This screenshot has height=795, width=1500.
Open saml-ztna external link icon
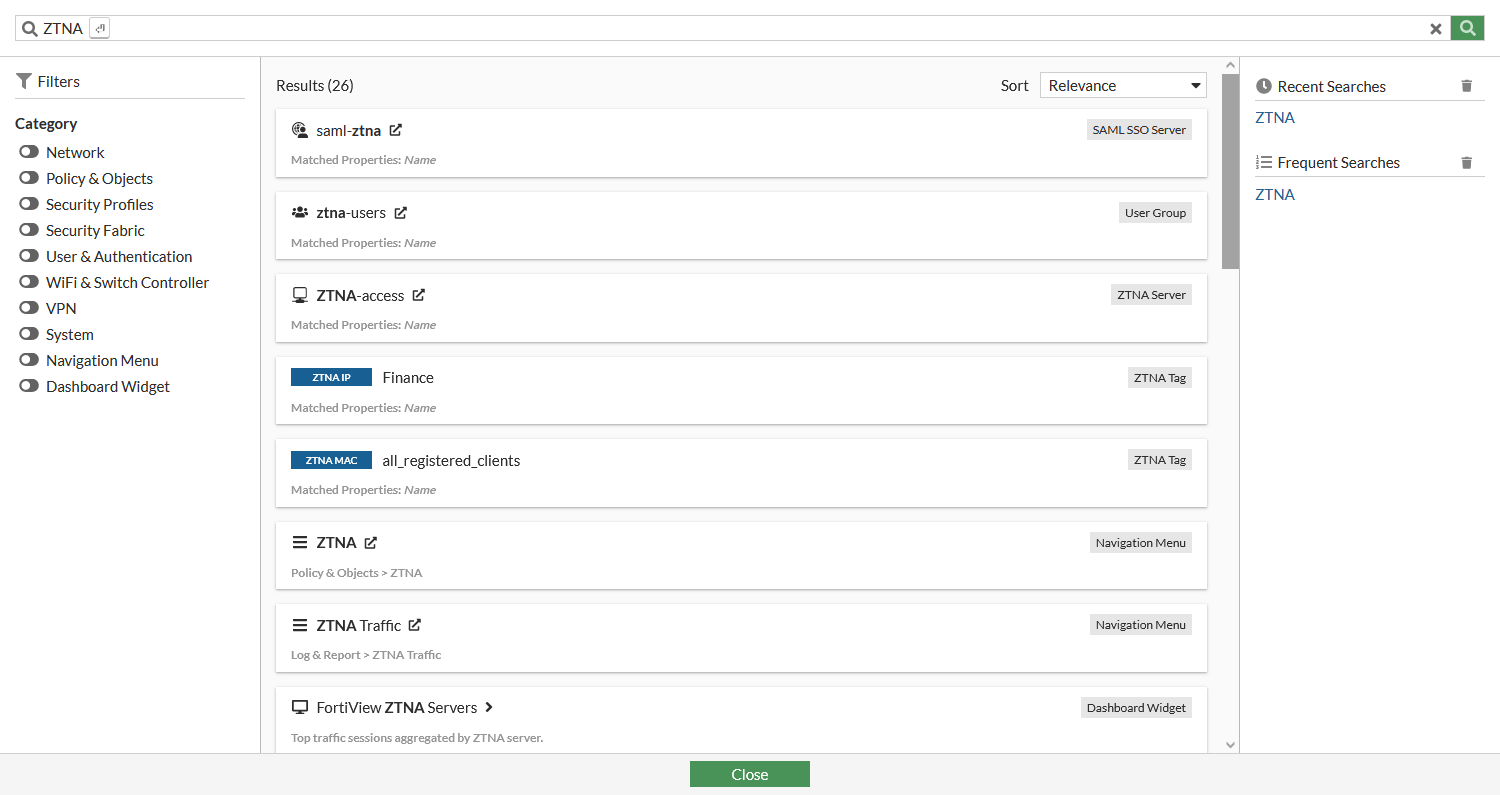click(396, 130)
